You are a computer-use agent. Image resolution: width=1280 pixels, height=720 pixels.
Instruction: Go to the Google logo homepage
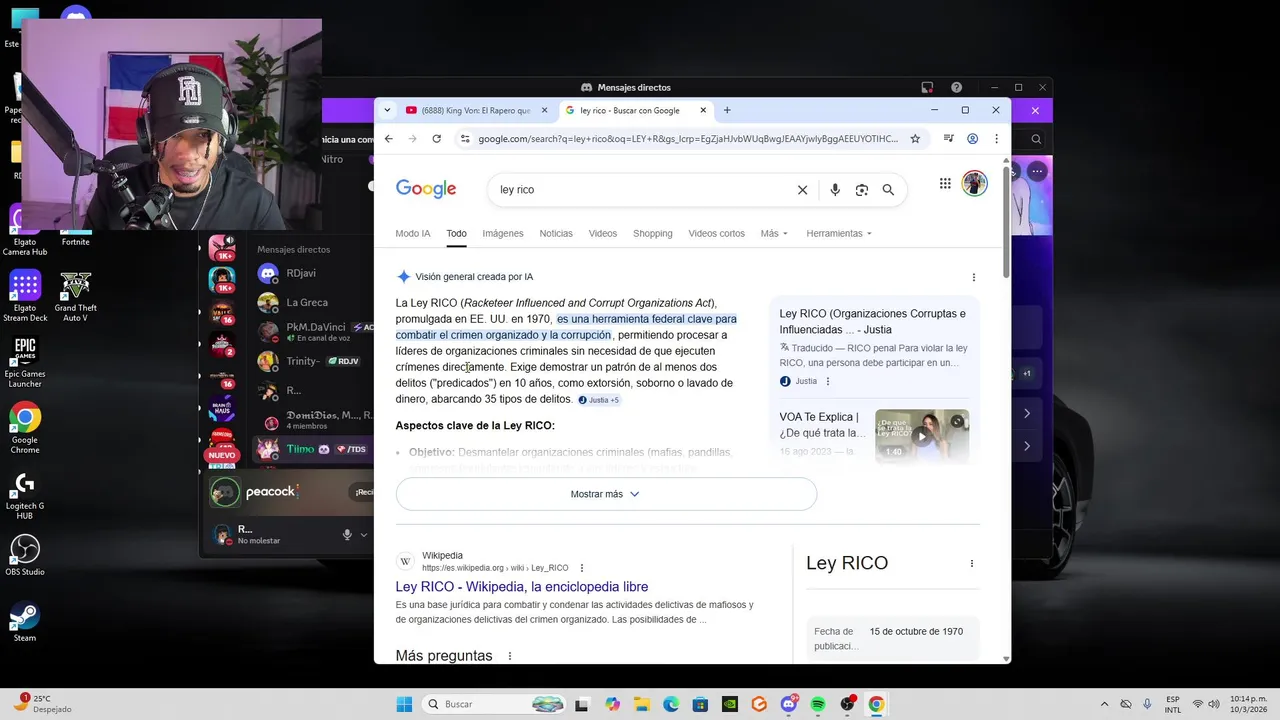click(x=426, y=189)
